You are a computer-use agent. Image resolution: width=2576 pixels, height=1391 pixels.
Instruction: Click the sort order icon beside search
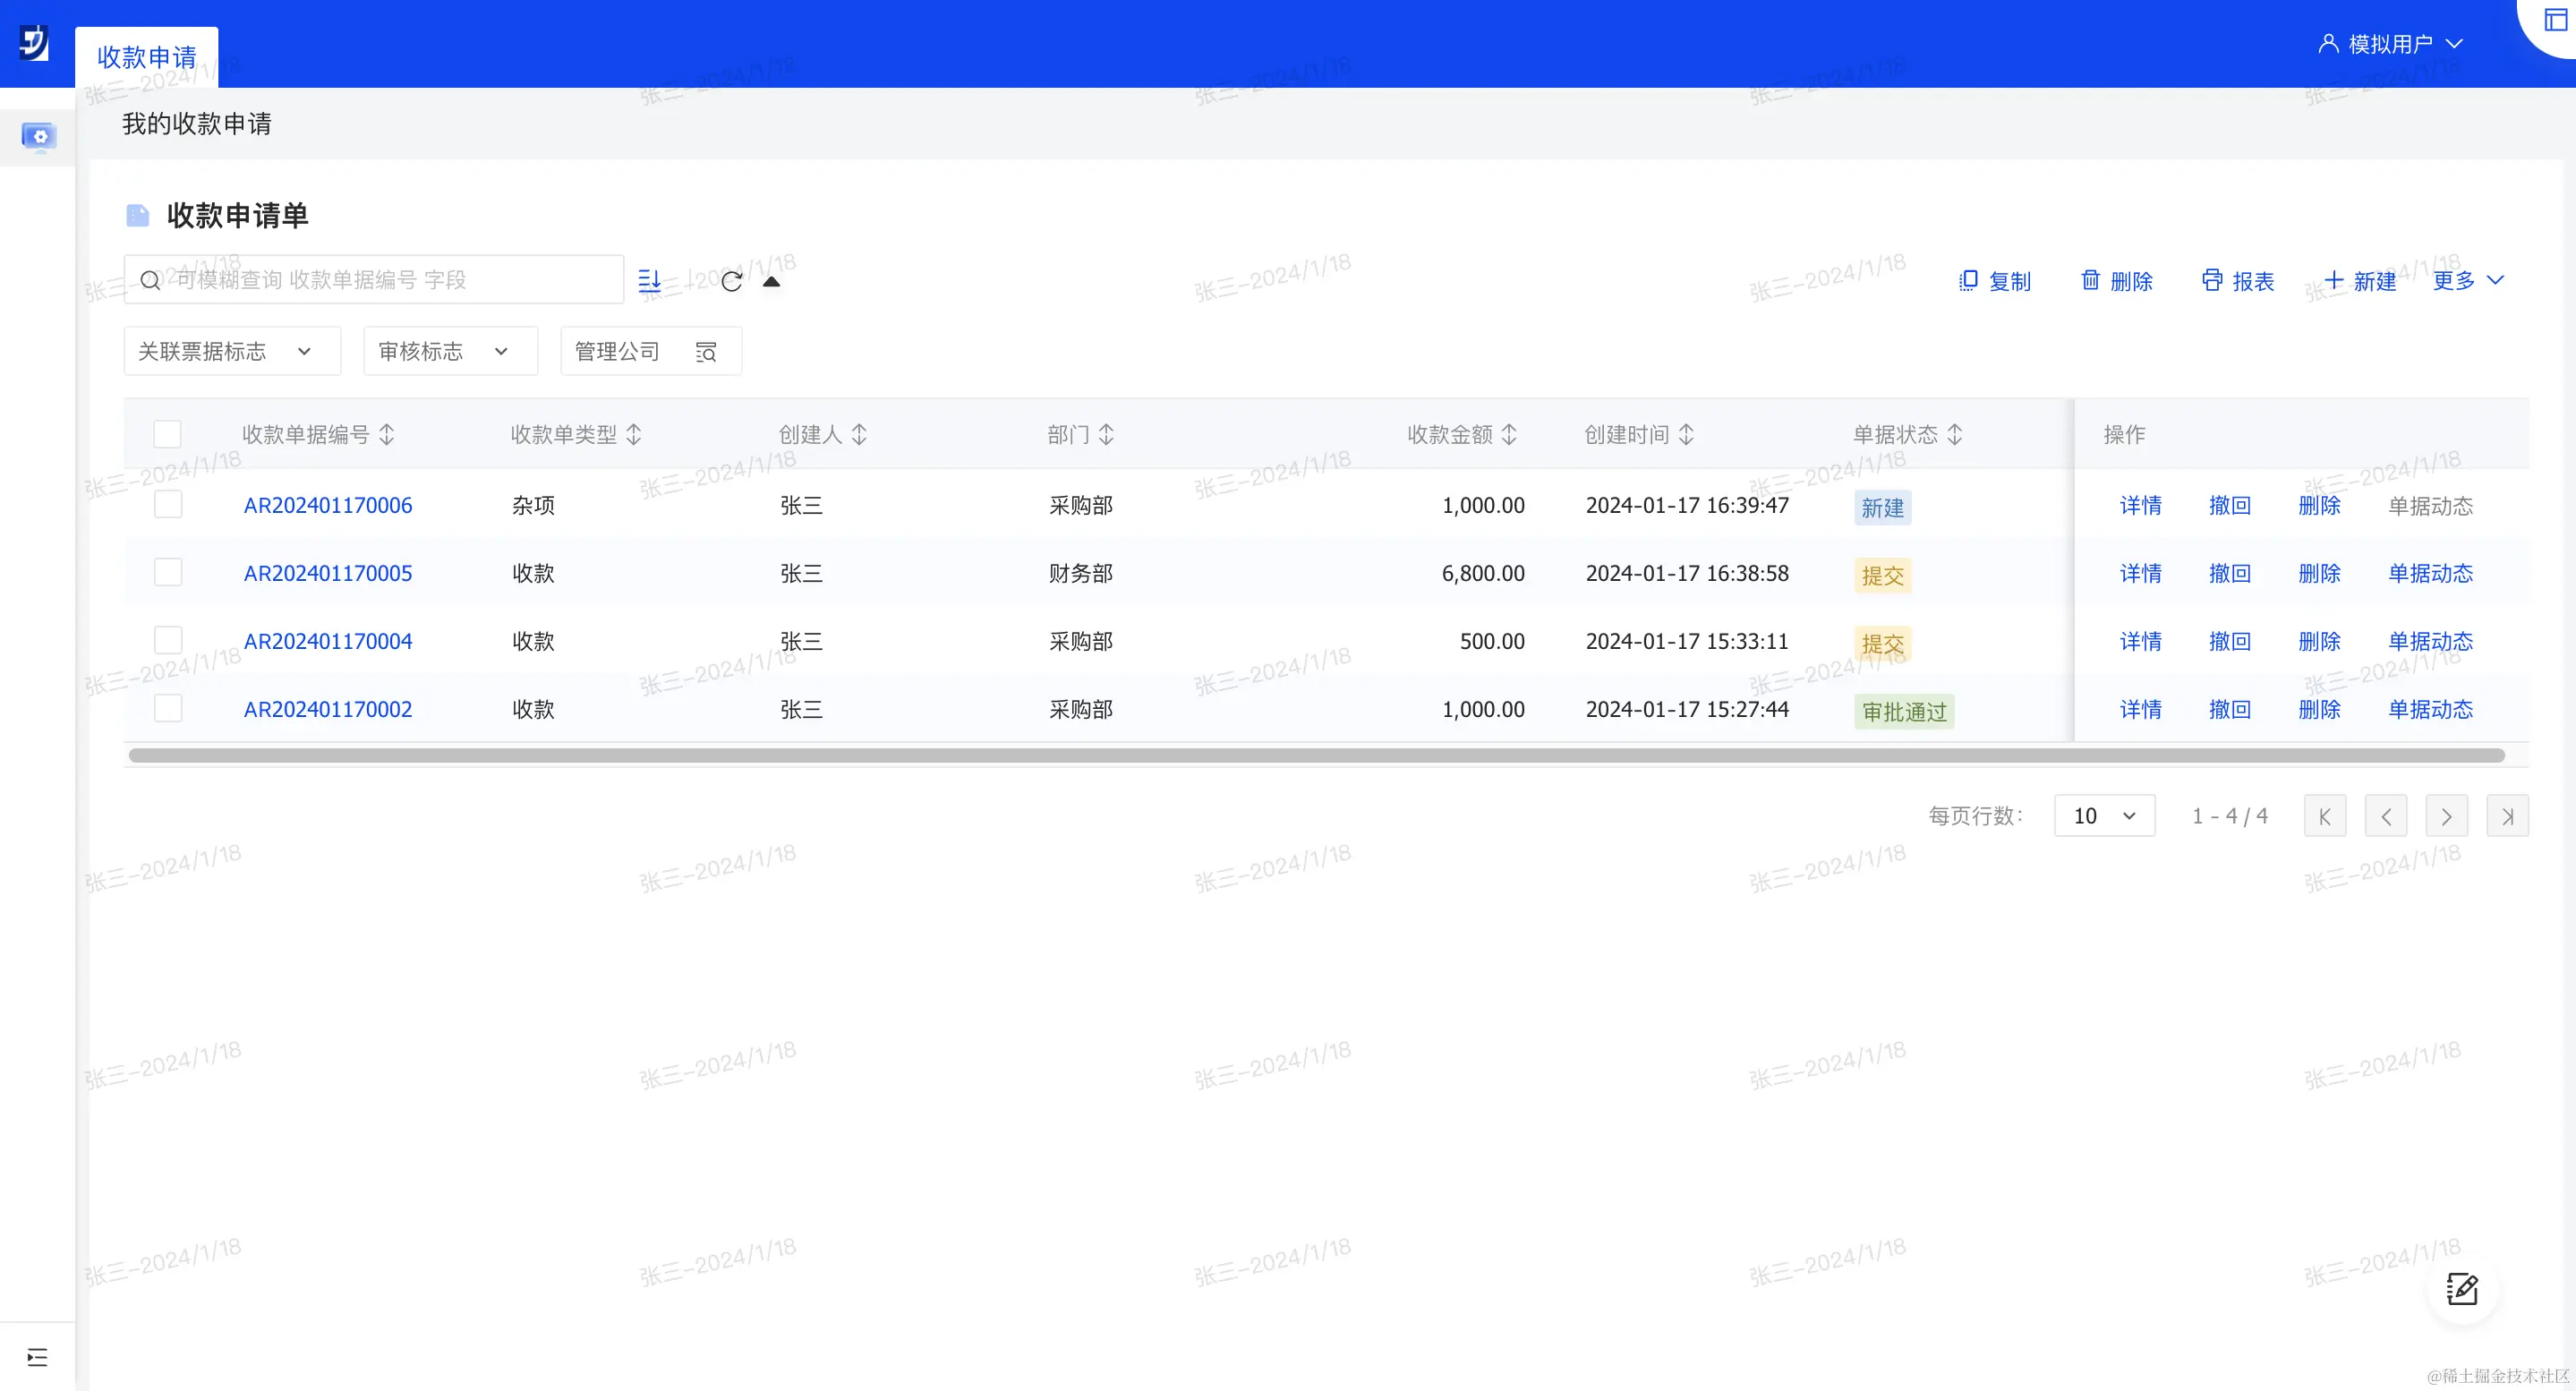point(650,281)
